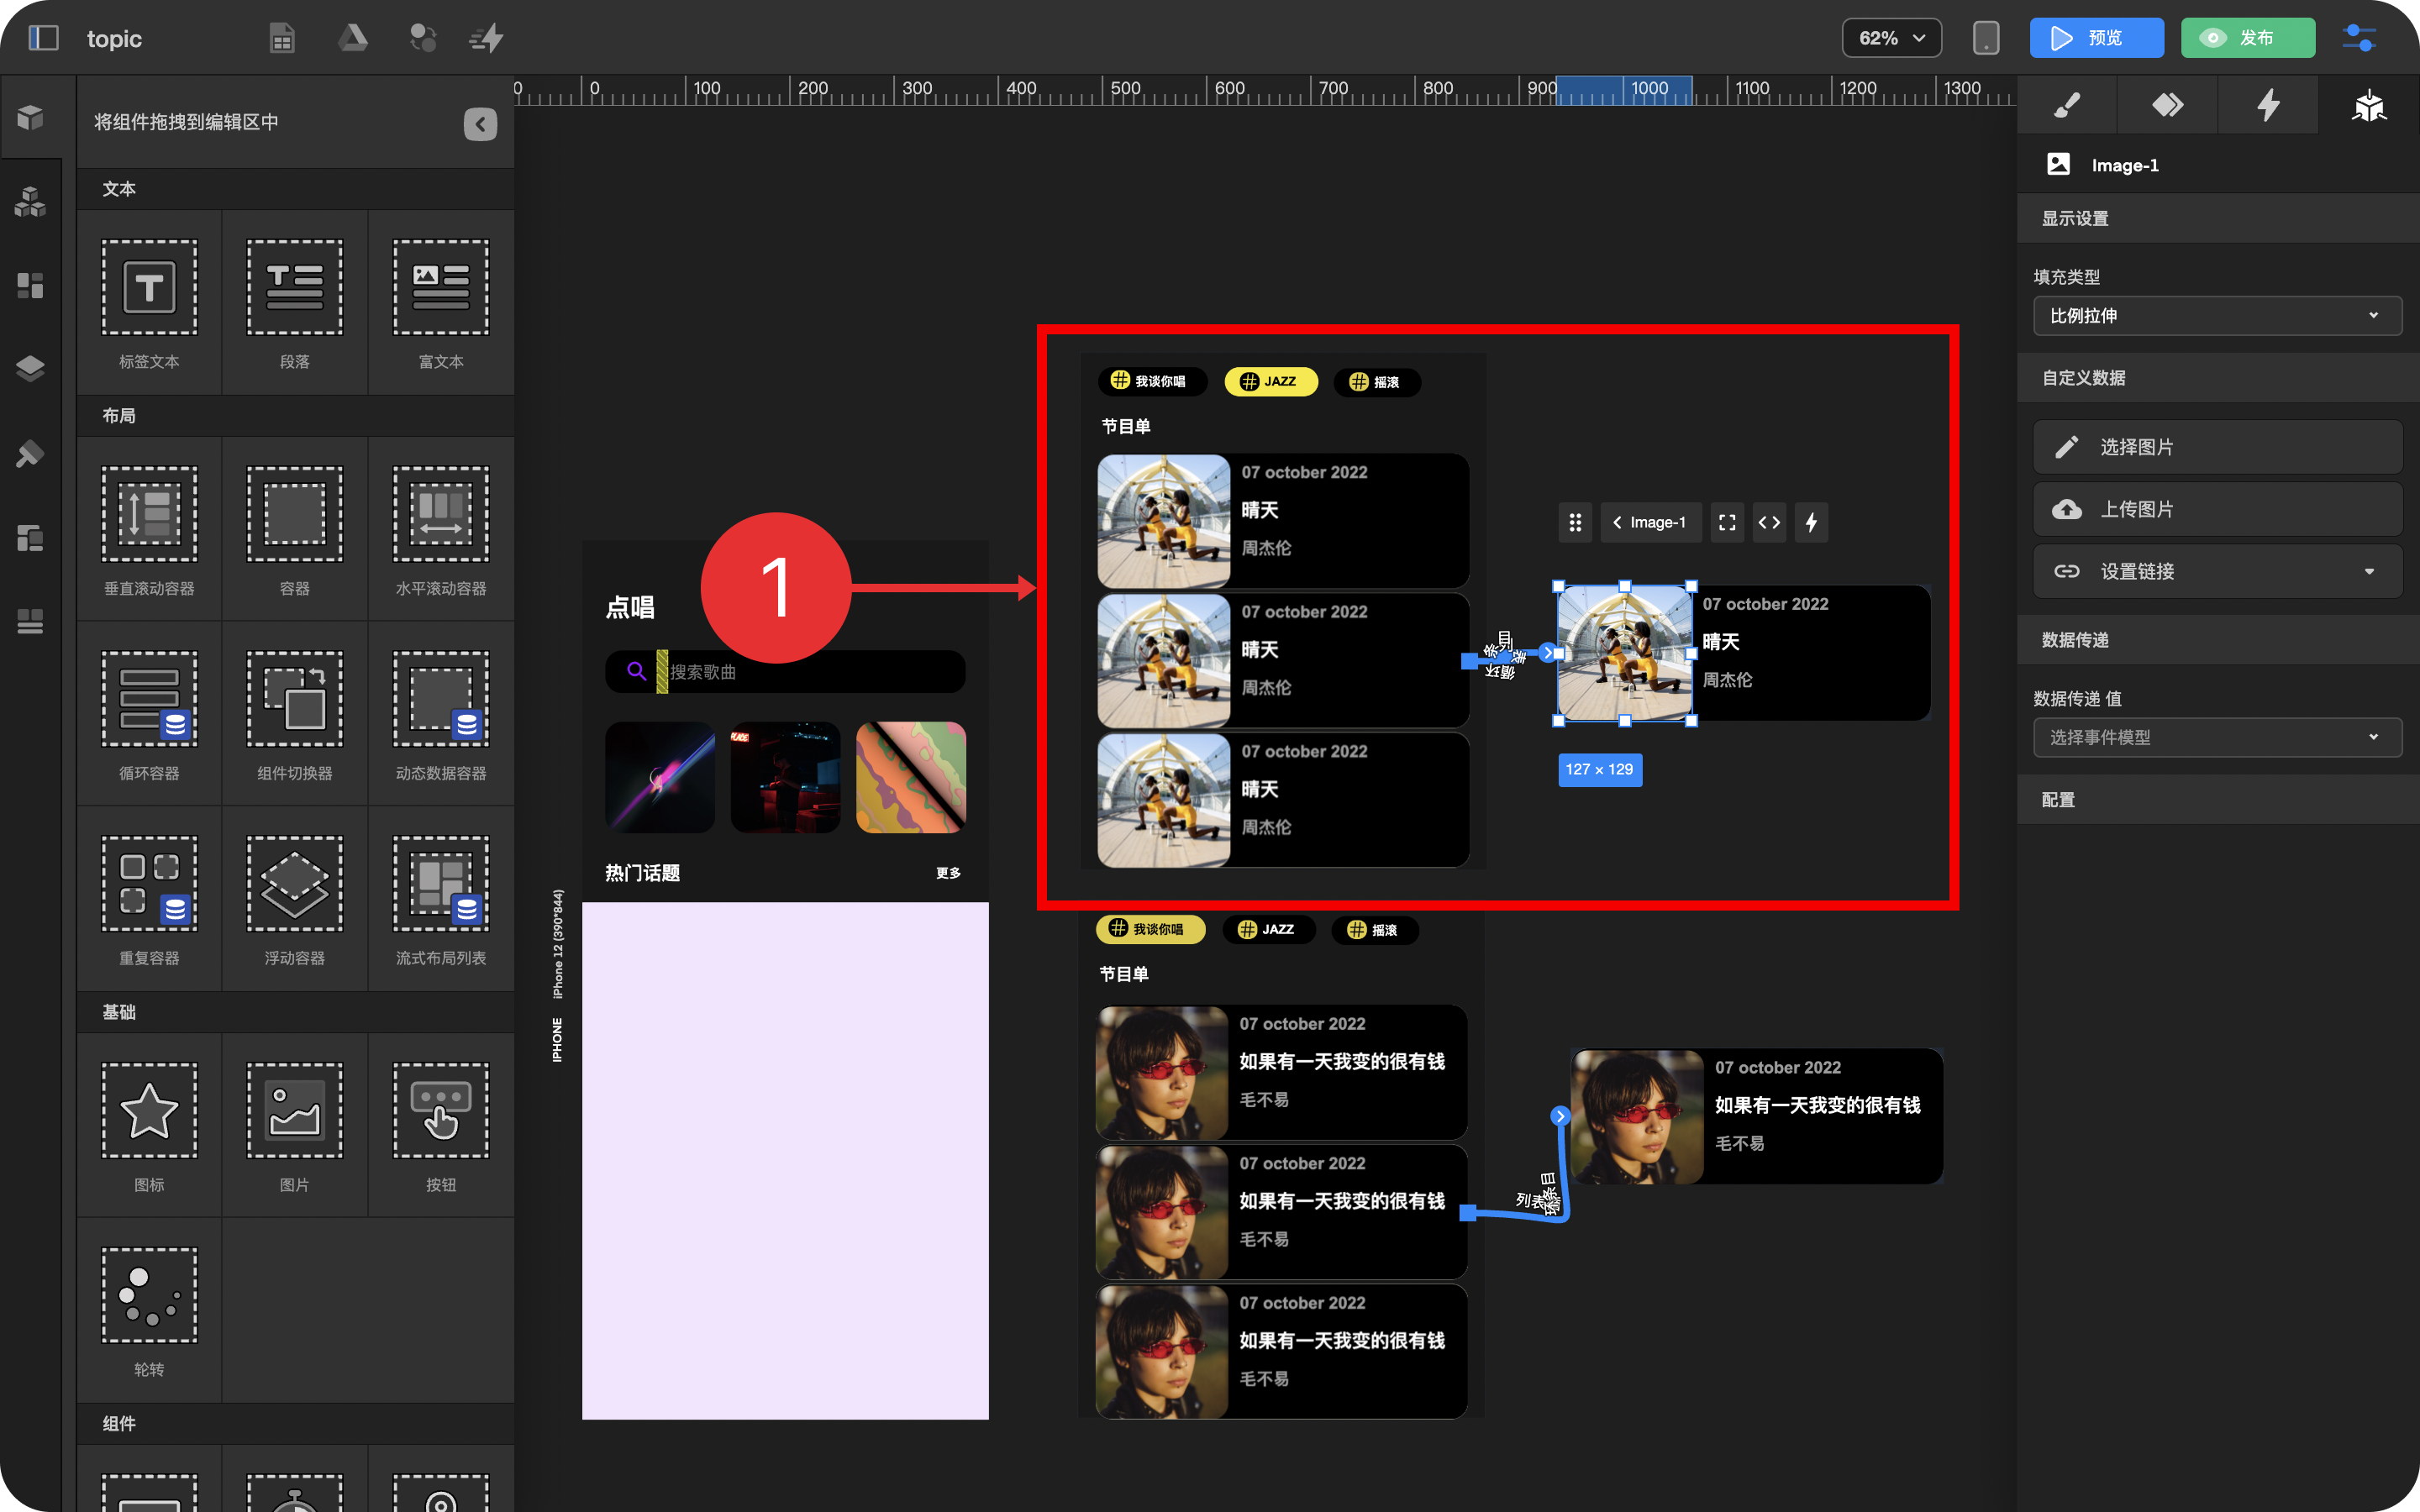Pick the 富文本 rich text component
Viewport: 2420px width, 1512px height.
441,302
